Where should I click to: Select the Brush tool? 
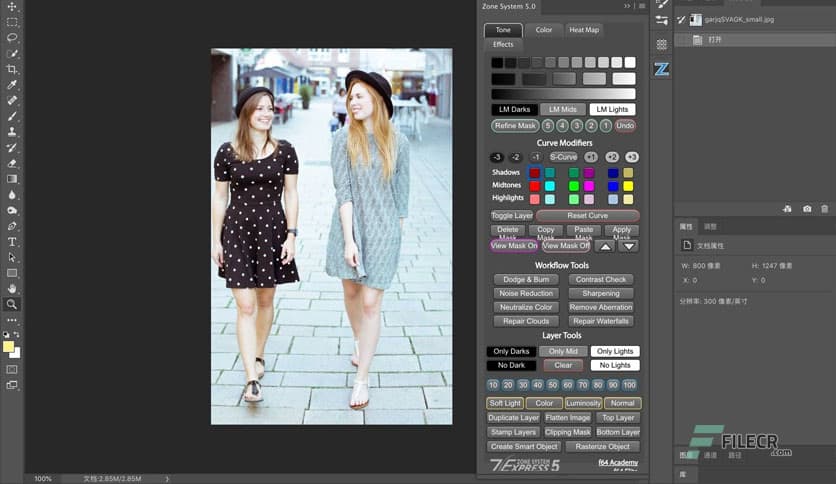click(12, 116)
